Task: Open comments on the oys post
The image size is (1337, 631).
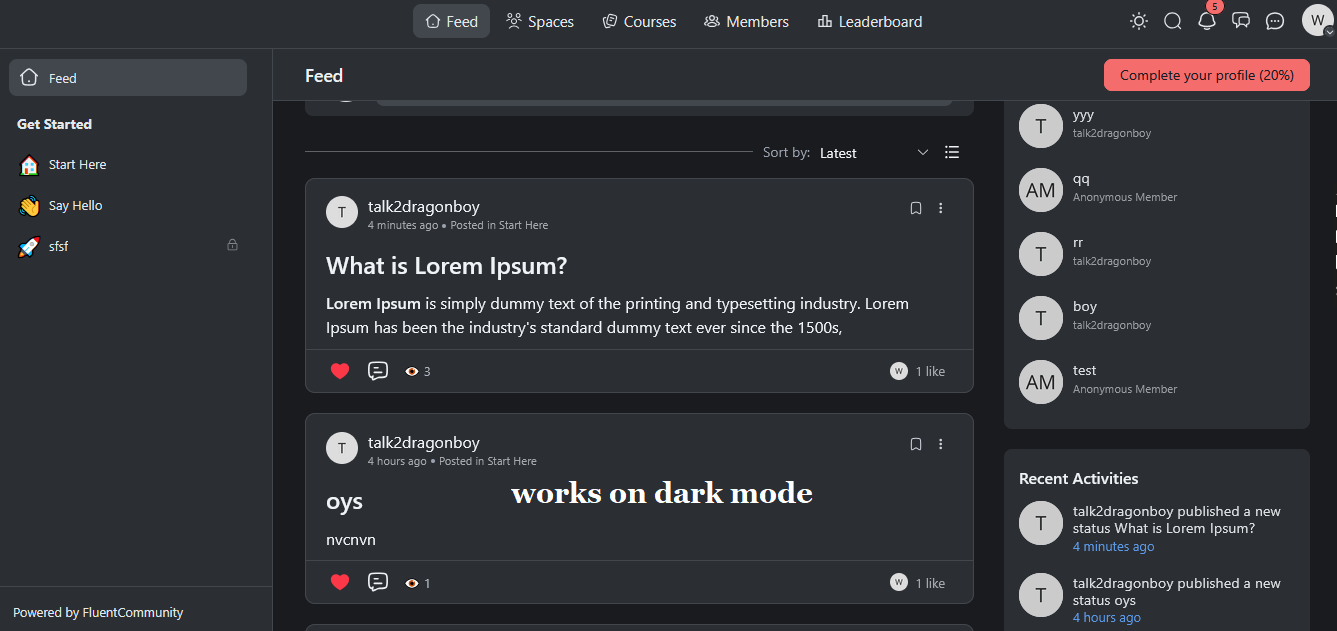Action: [378, 582]
